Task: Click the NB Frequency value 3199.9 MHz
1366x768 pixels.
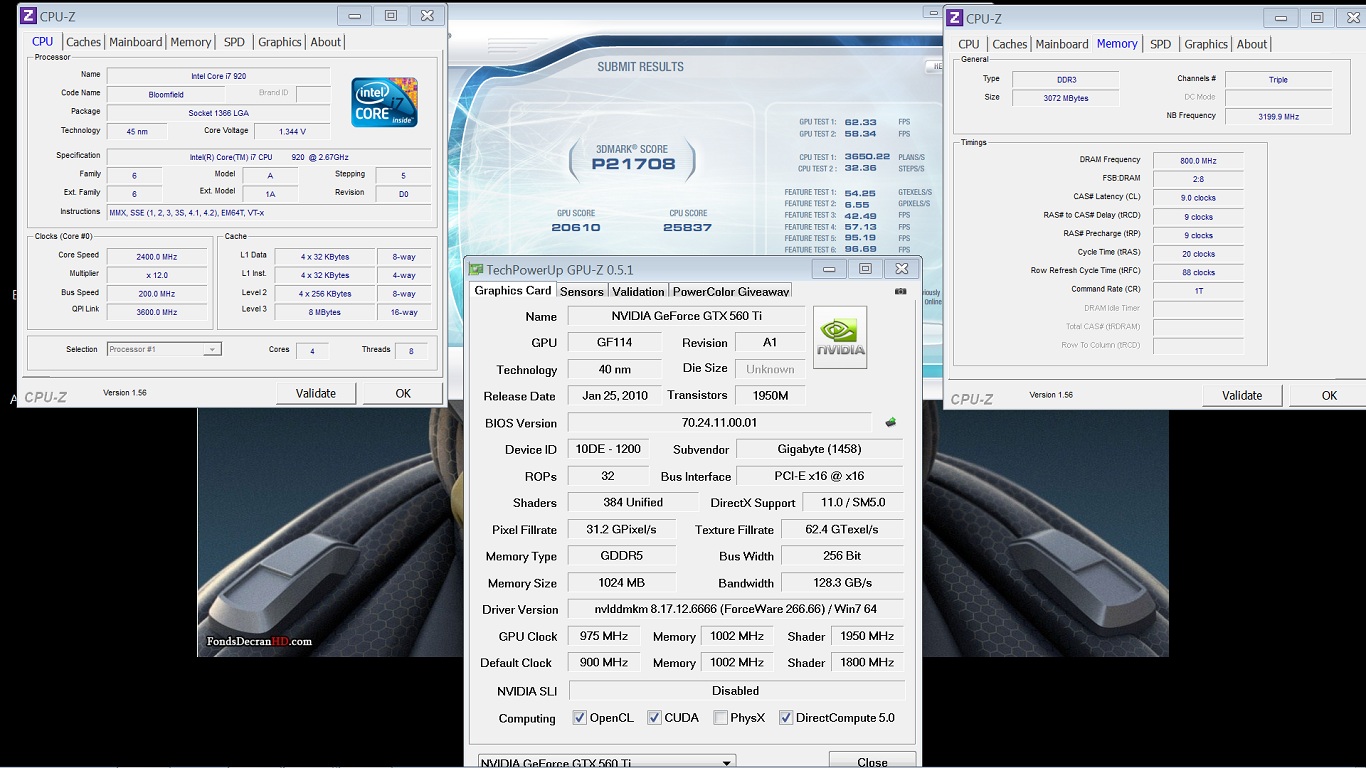Action: click(x=1278, y=116)
